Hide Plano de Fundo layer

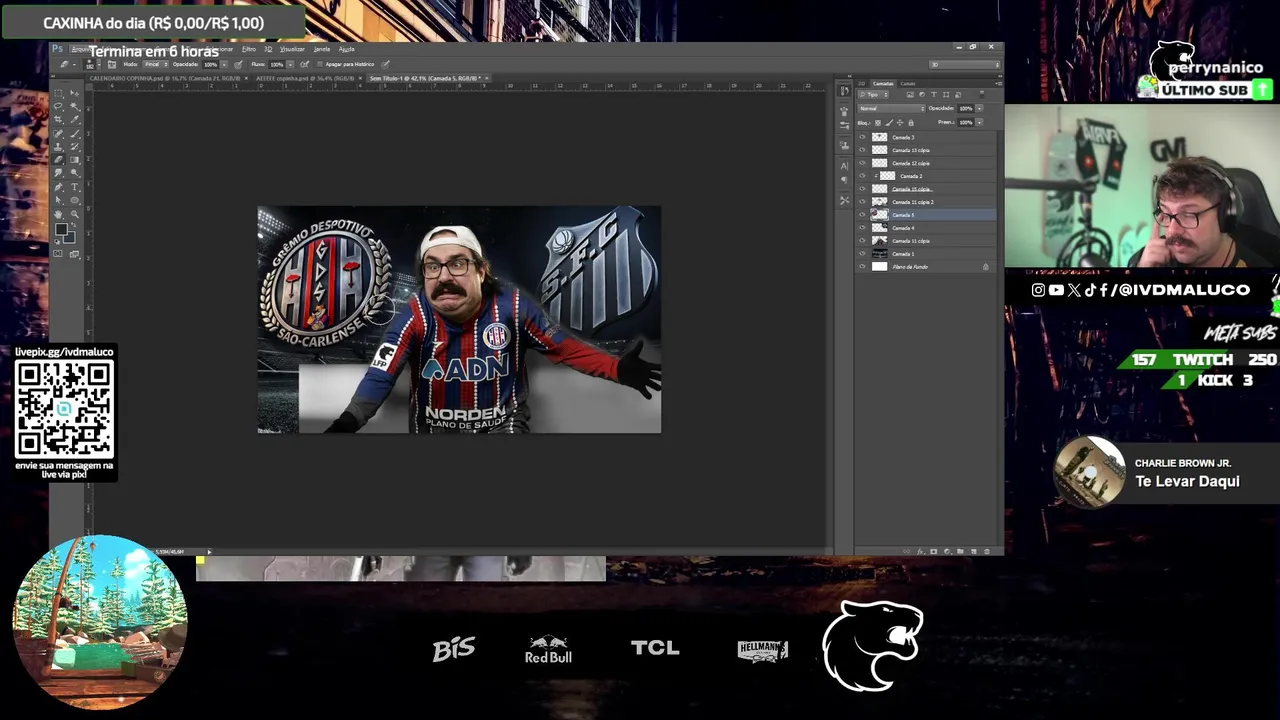(x=862, y=267)
